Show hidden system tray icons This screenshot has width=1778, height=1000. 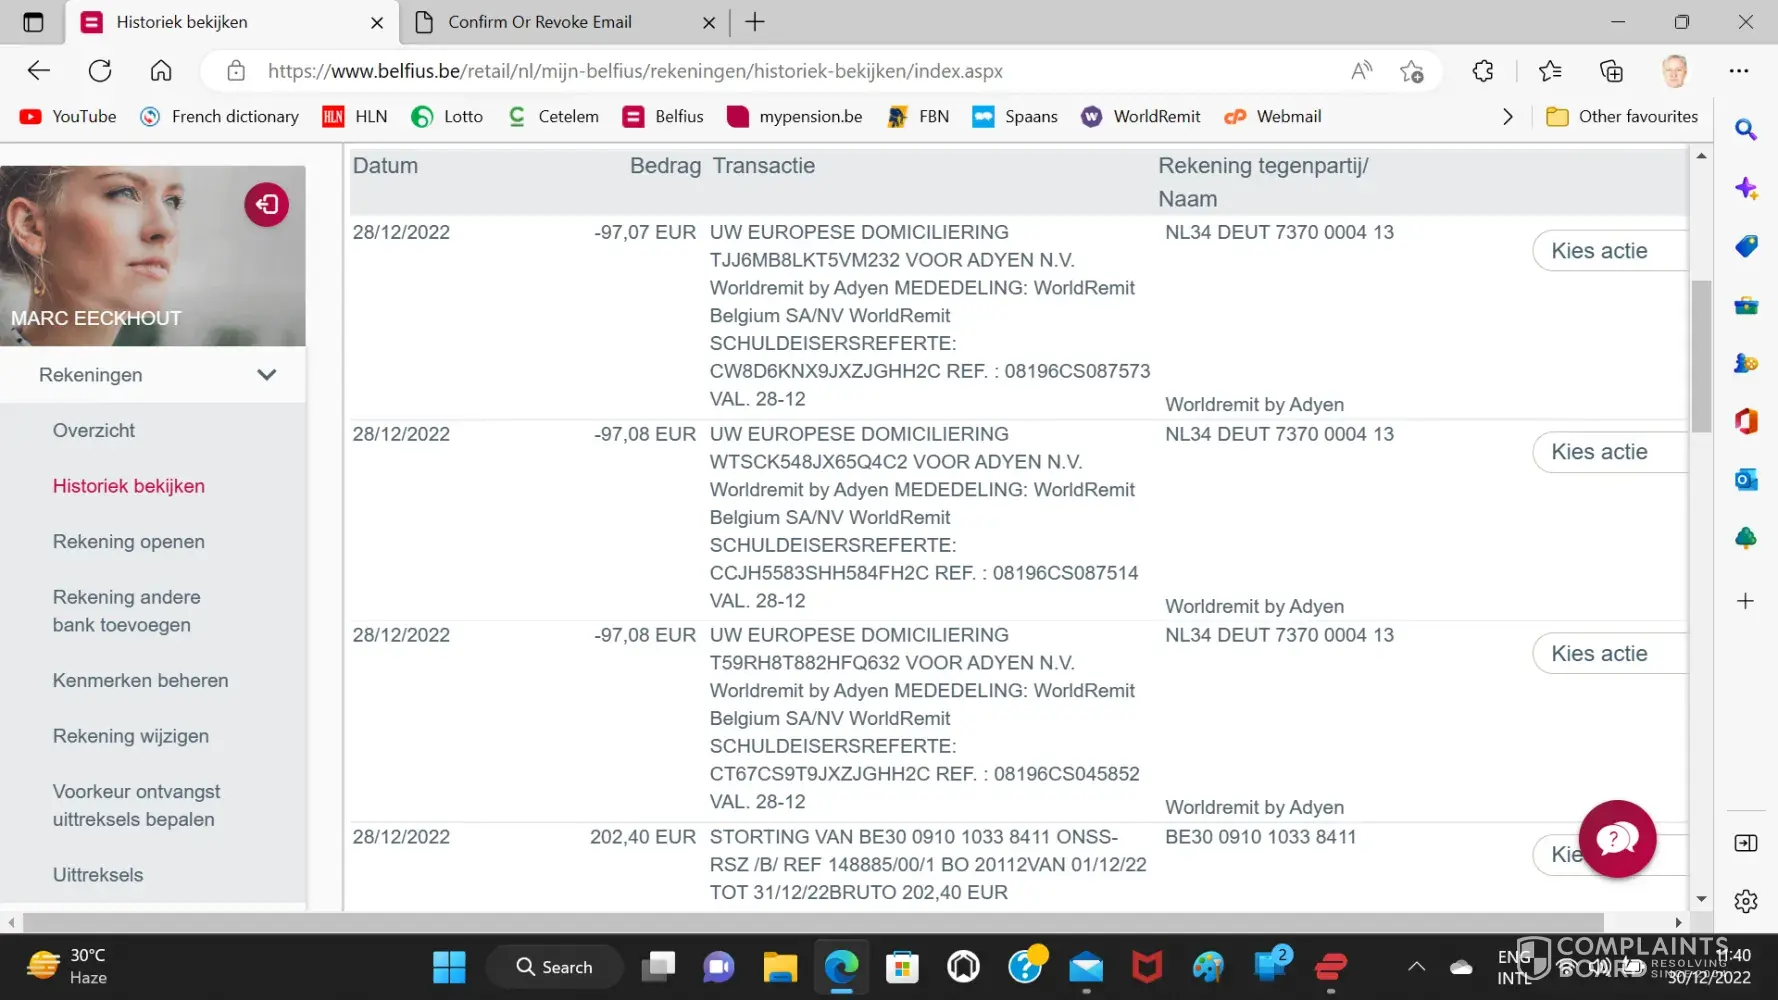pos(1416,966)
